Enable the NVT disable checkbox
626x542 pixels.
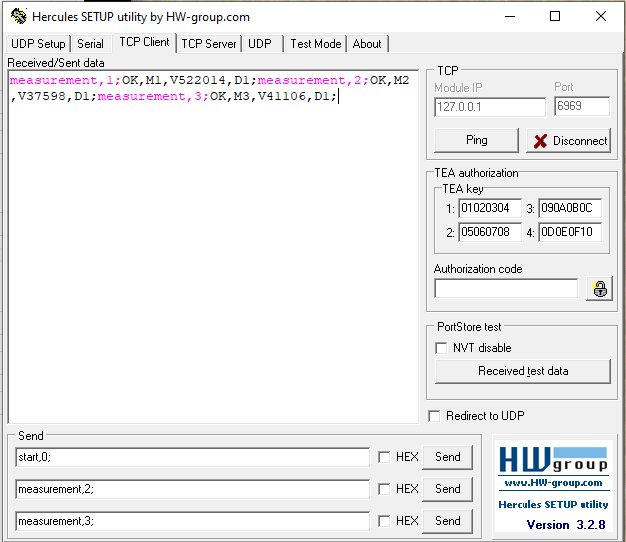coord(441,348)
